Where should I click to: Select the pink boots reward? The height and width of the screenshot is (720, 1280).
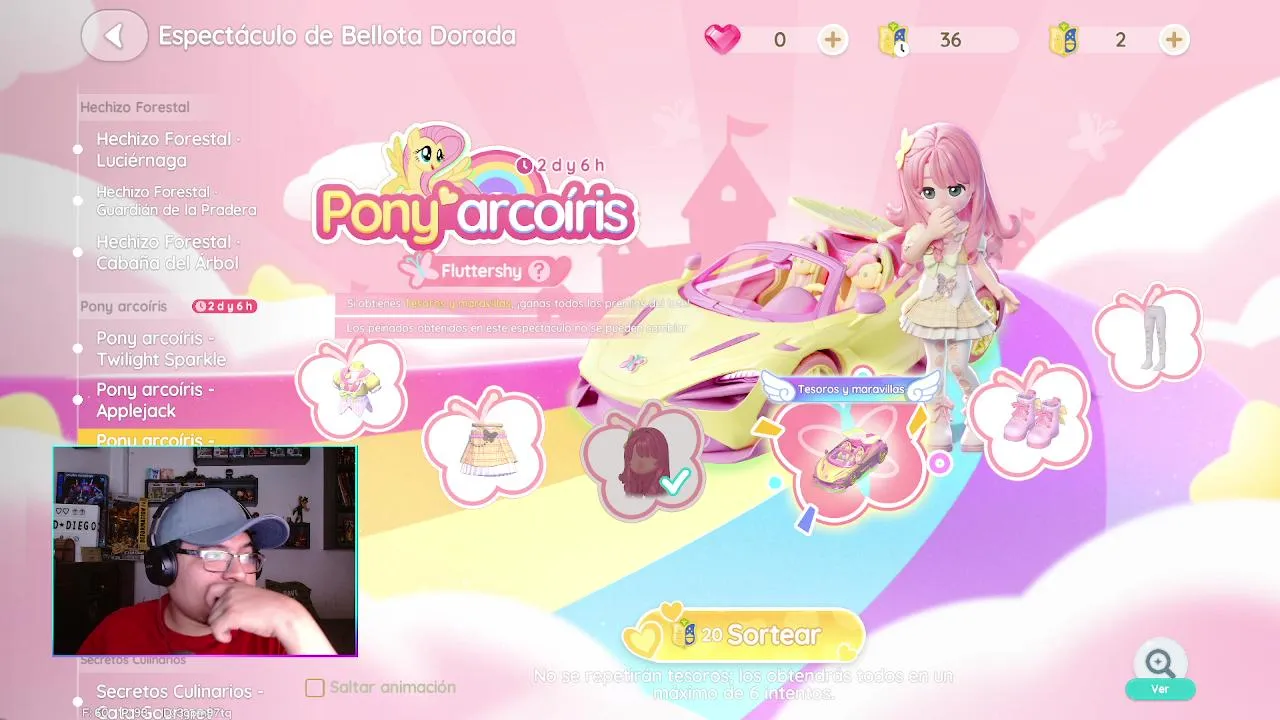click(x=1029, y=419)
